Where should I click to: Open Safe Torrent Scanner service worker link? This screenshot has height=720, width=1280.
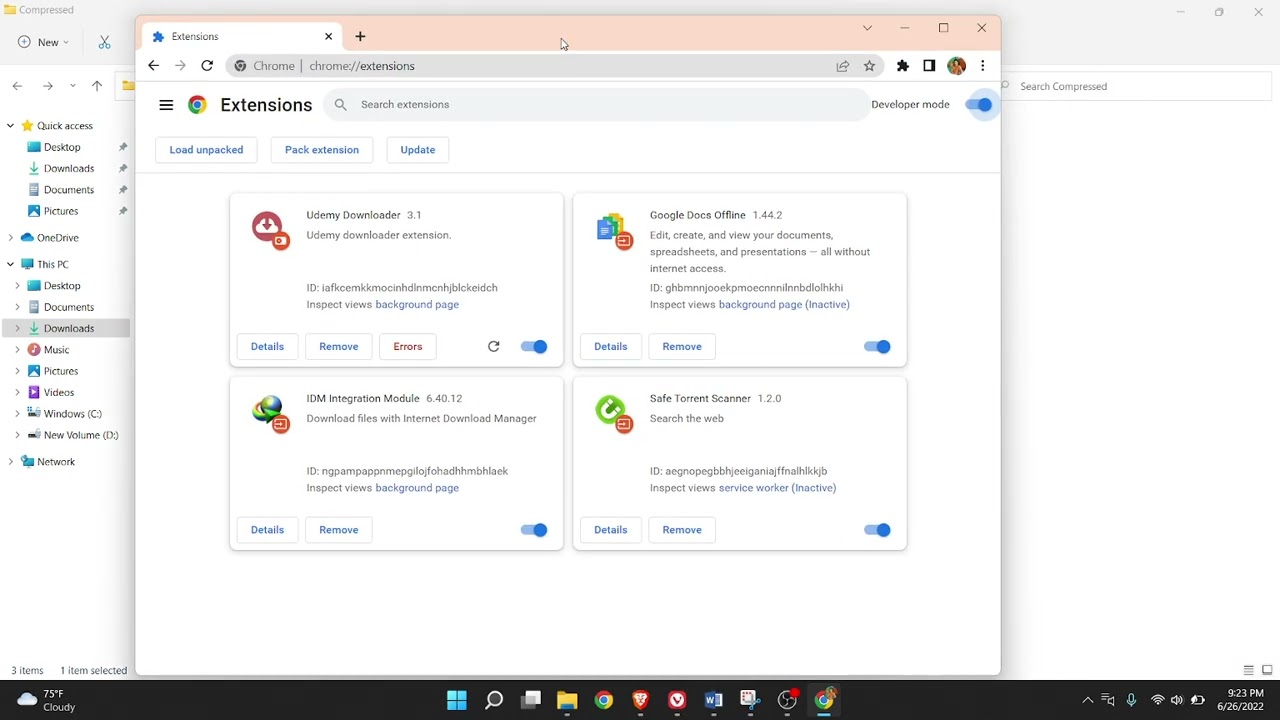coord(777,488)
